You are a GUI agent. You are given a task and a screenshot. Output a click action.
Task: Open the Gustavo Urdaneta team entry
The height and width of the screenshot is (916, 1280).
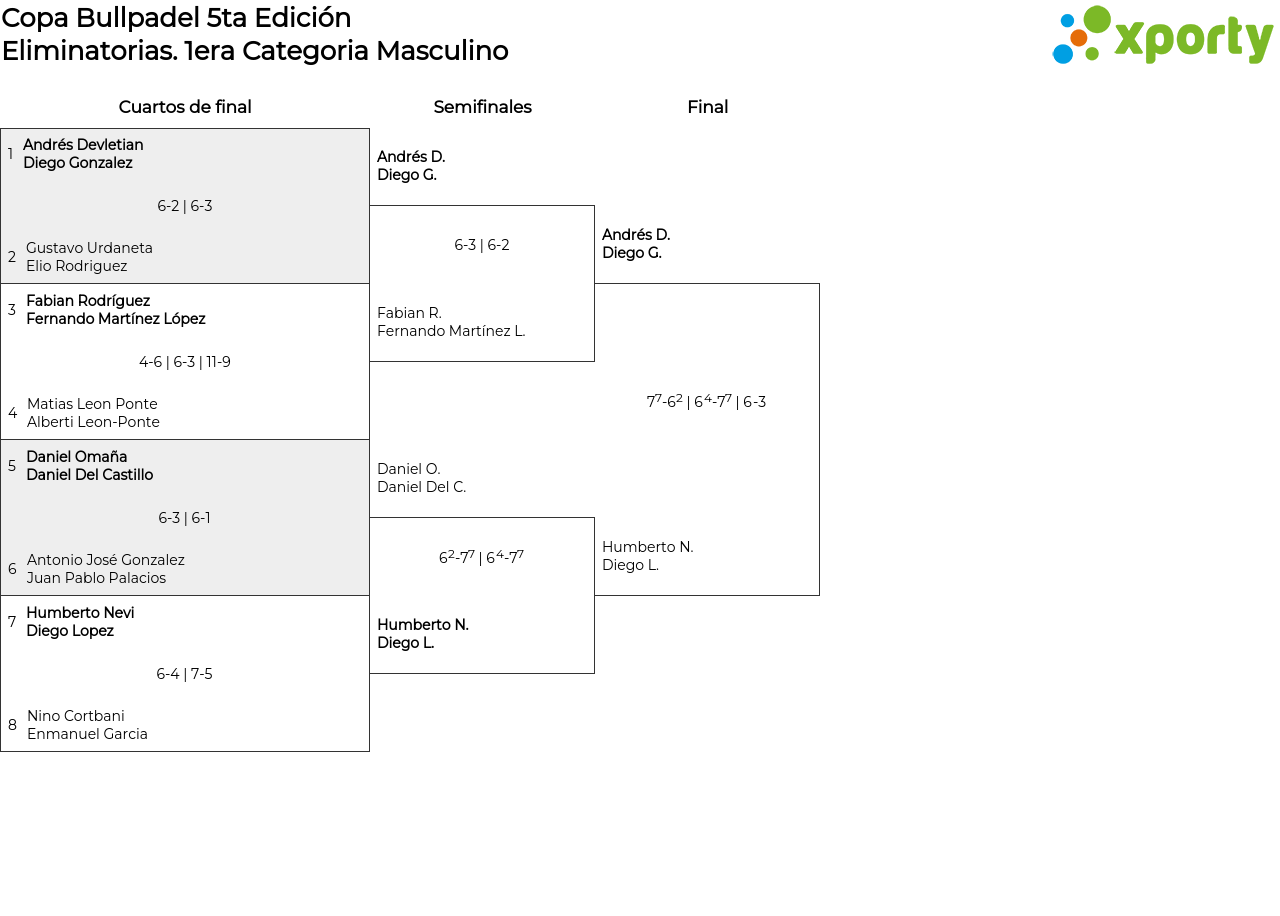tap(89, 257)
